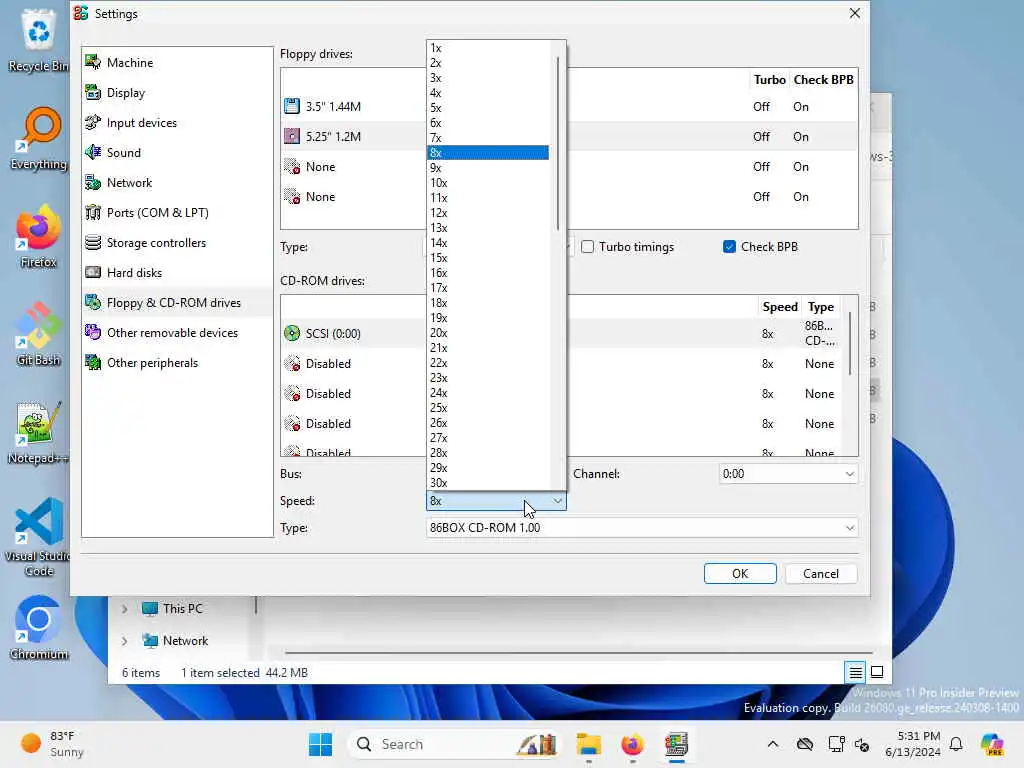Show hidden system tray icons

pyautogui.click(x=773, y=744)
